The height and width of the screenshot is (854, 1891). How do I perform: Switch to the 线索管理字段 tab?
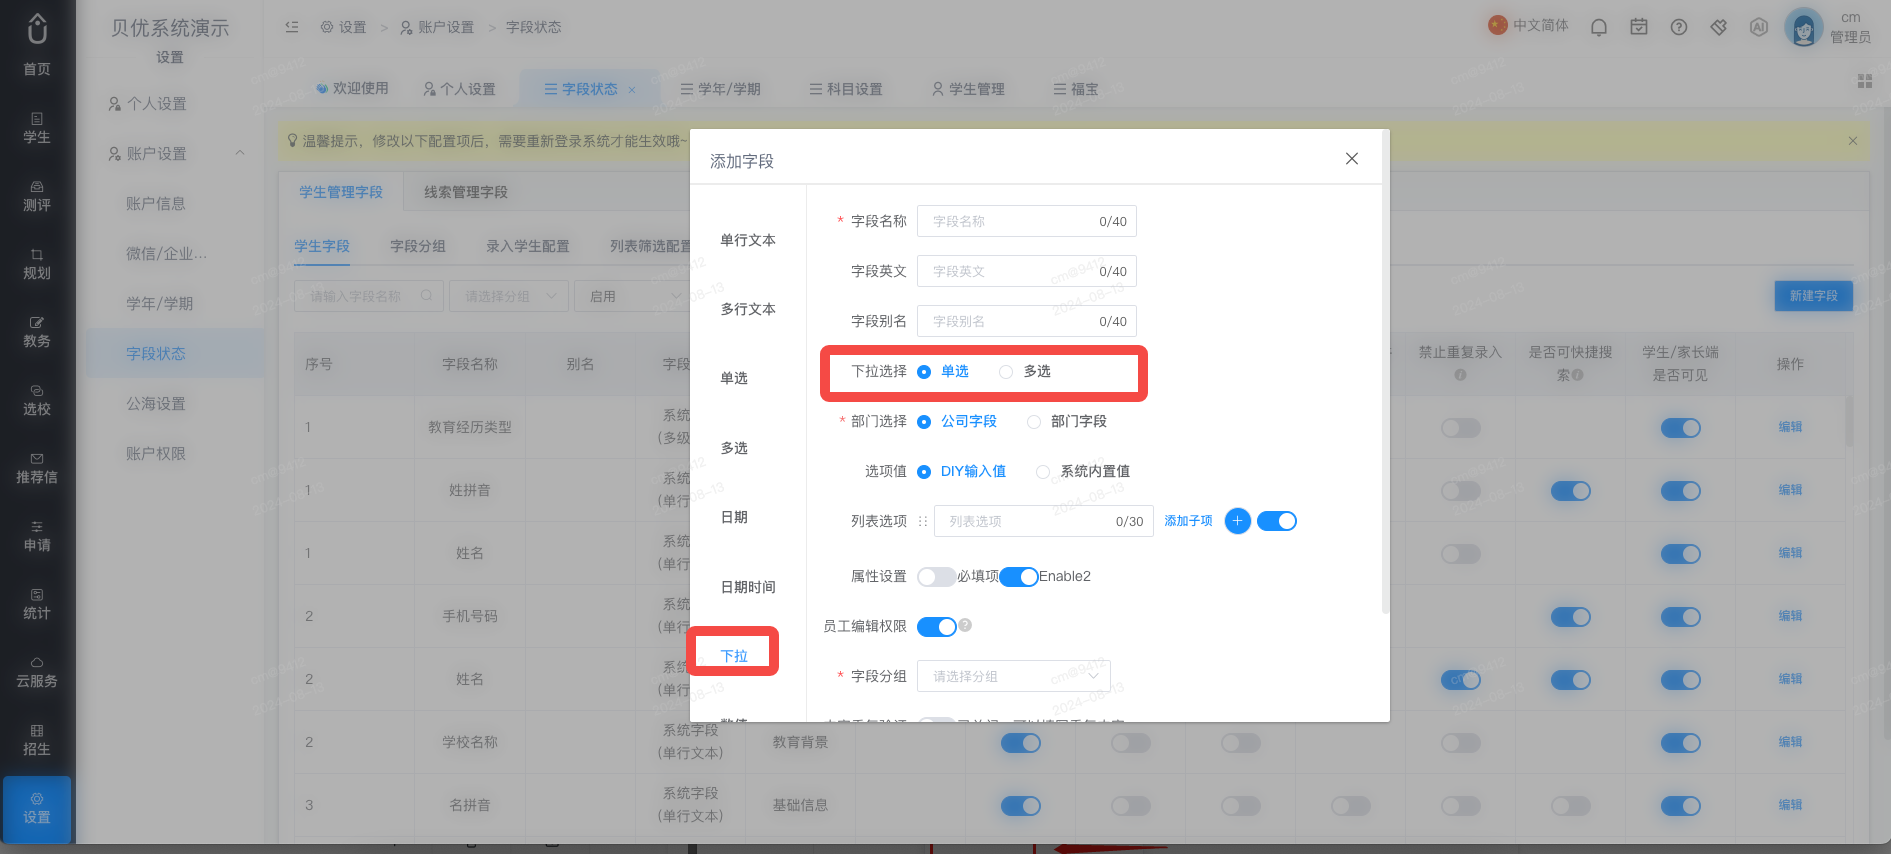click(466, 192)
